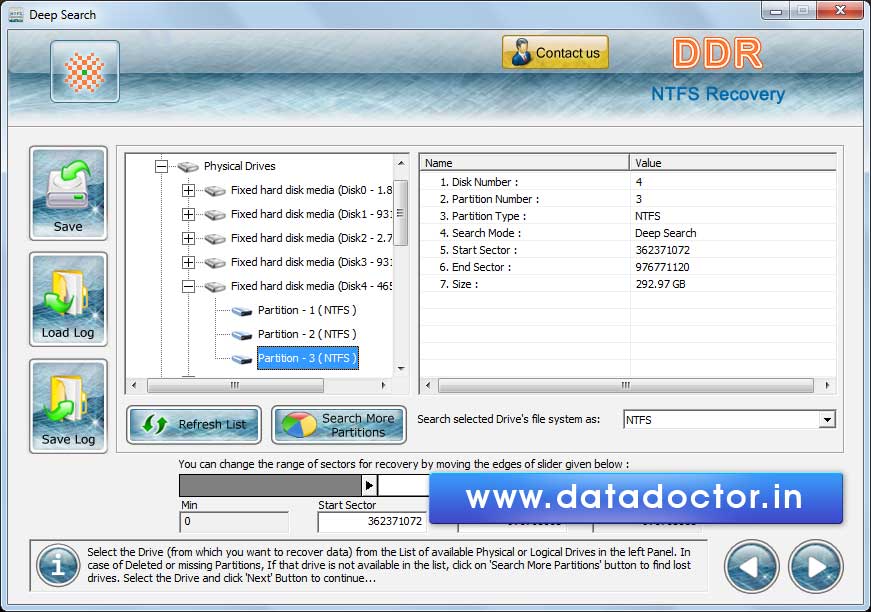Select Partition - 3 ( NTFS ) entry
Viewport: 871px width, 612px height.
pos(308,358)
